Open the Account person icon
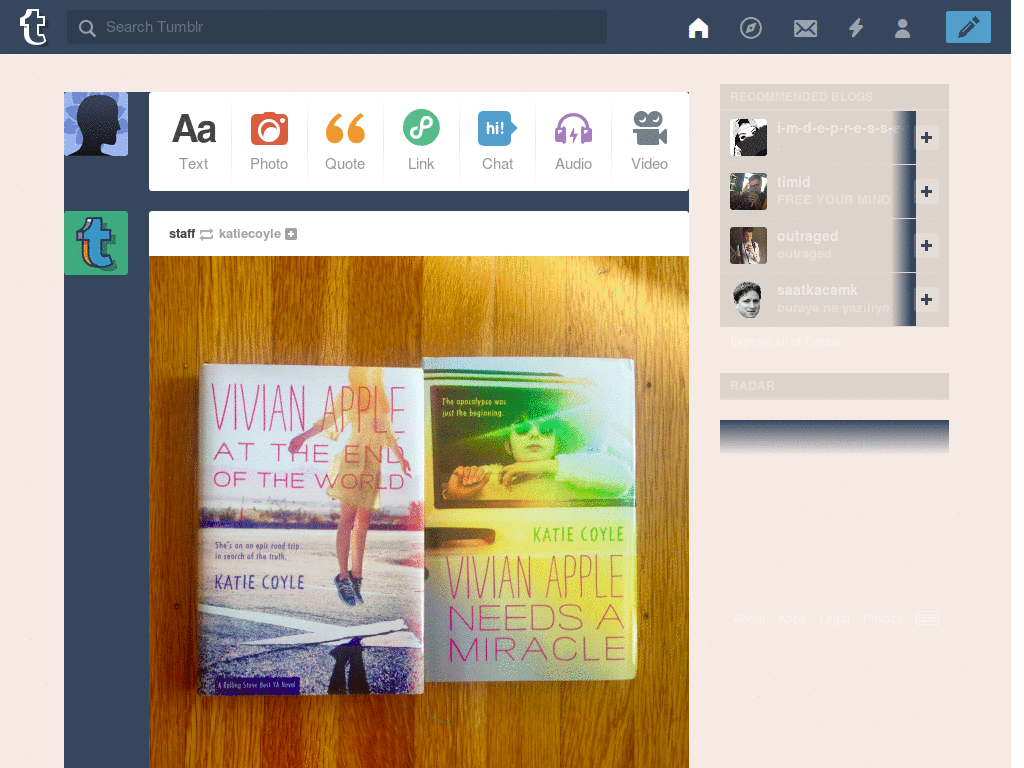The width and height of the screenshot is (1024, 768). click(x=902, y=27)
